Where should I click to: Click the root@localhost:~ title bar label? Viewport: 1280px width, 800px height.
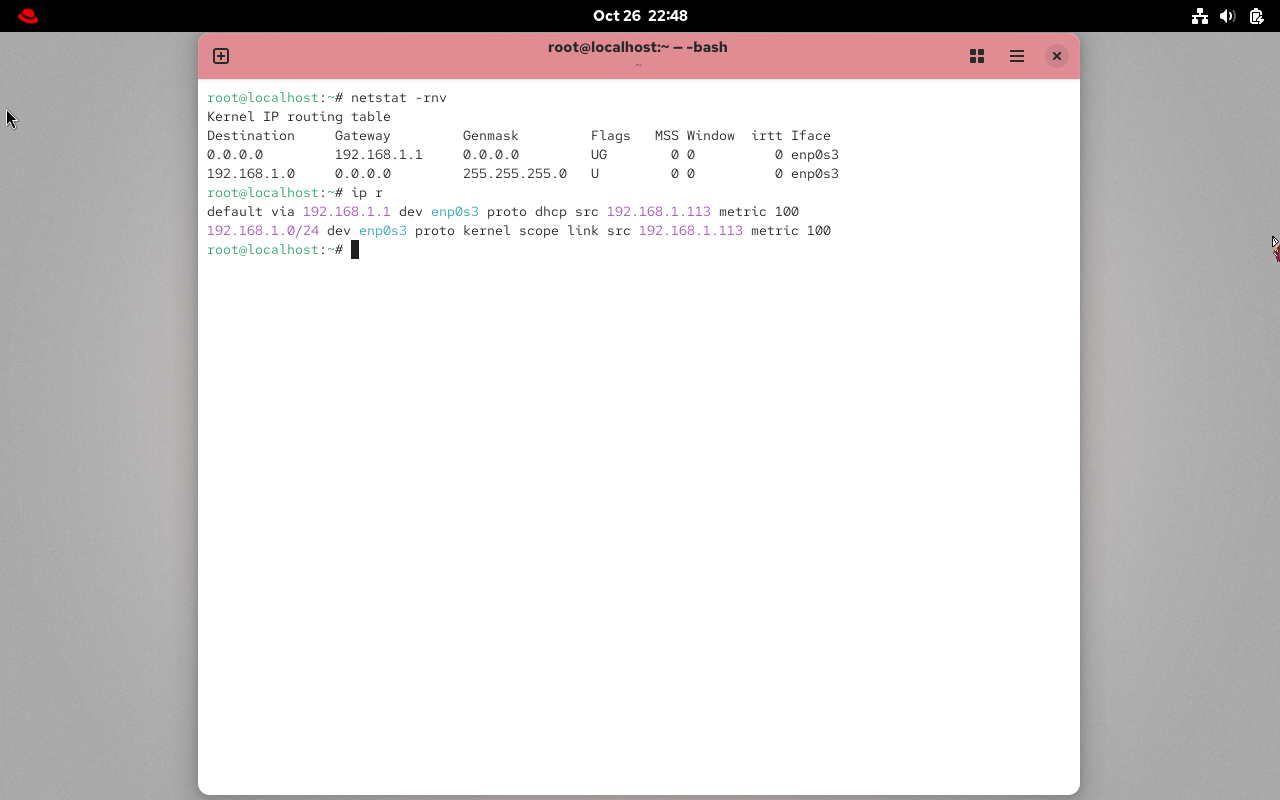tap(637, 47)
